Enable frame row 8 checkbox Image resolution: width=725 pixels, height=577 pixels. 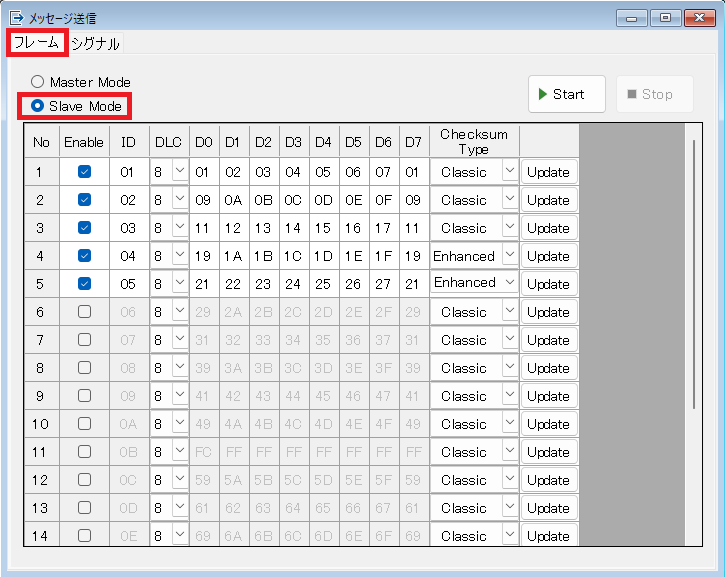pos(84,368)
